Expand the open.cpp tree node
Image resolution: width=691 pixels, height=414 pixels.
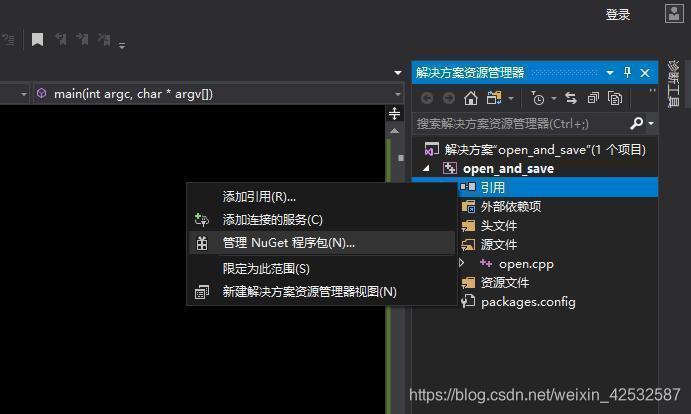[x=461, y=263]
